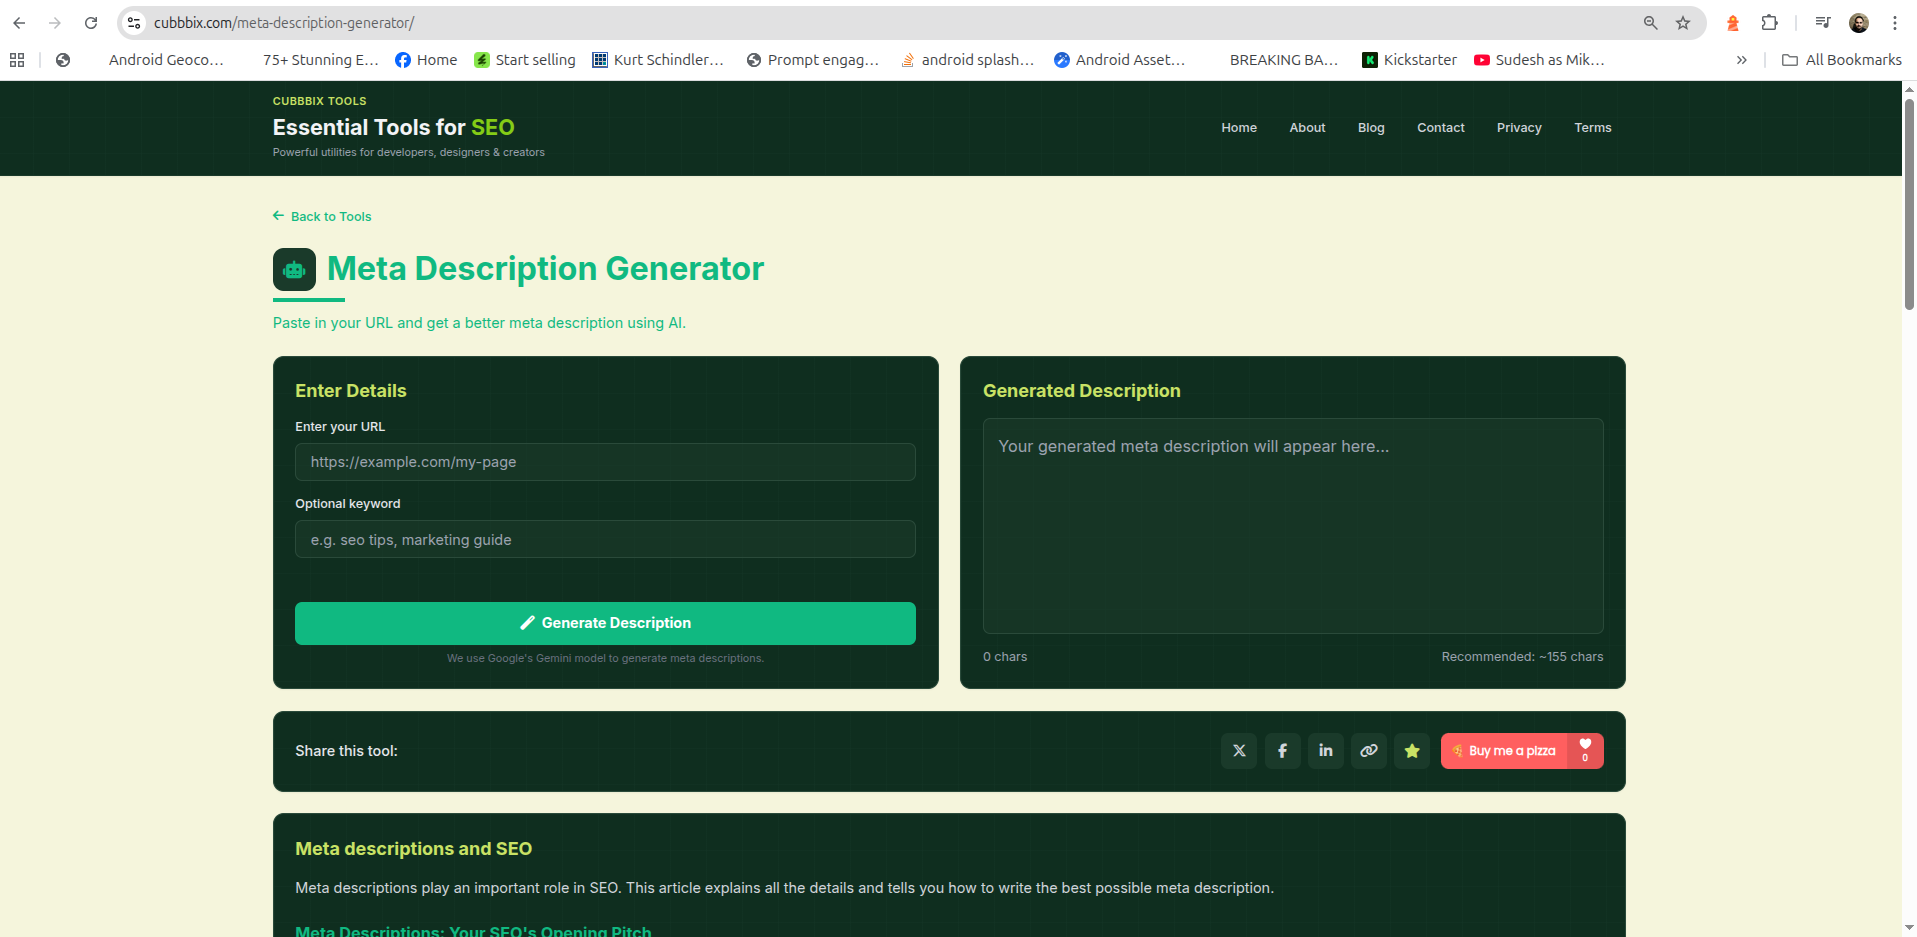Open the browser profile avatar
The image size is (1917, 937).
click(1858, 22)
